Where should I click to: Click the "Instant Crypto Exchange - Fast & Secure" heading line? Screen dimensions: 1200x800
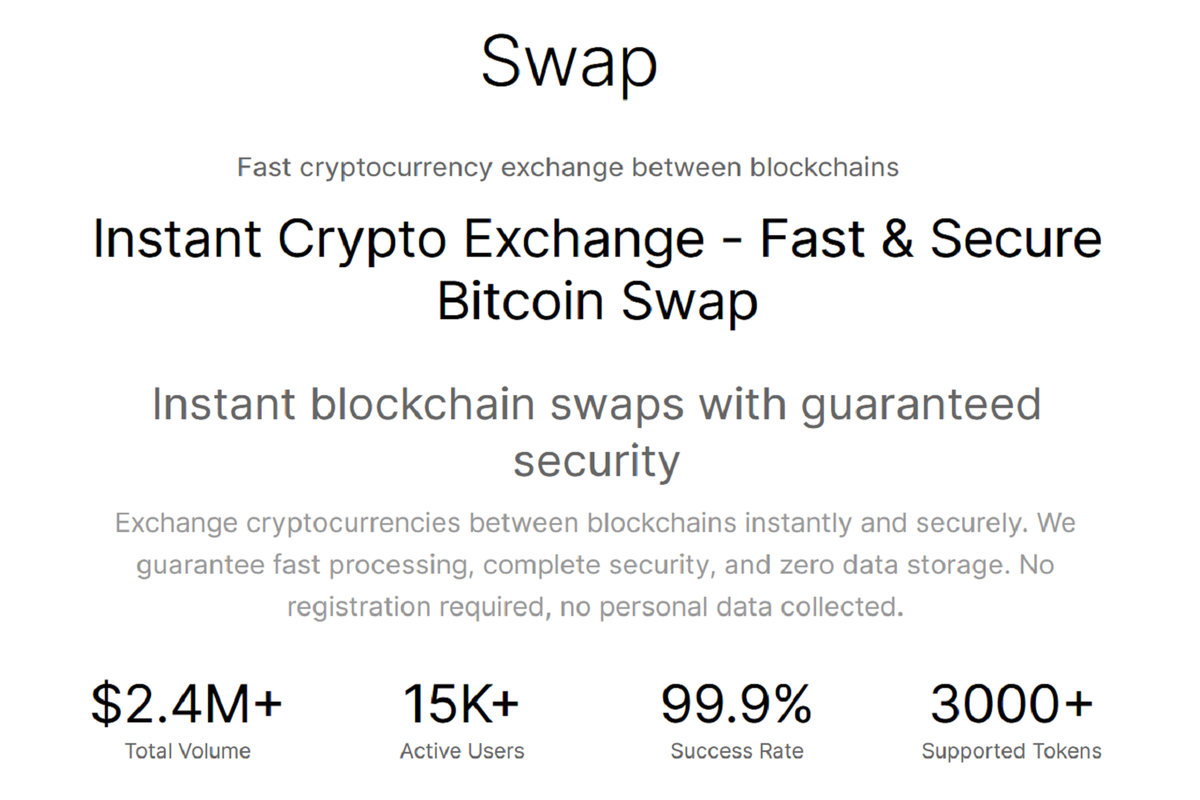[597, 241]
